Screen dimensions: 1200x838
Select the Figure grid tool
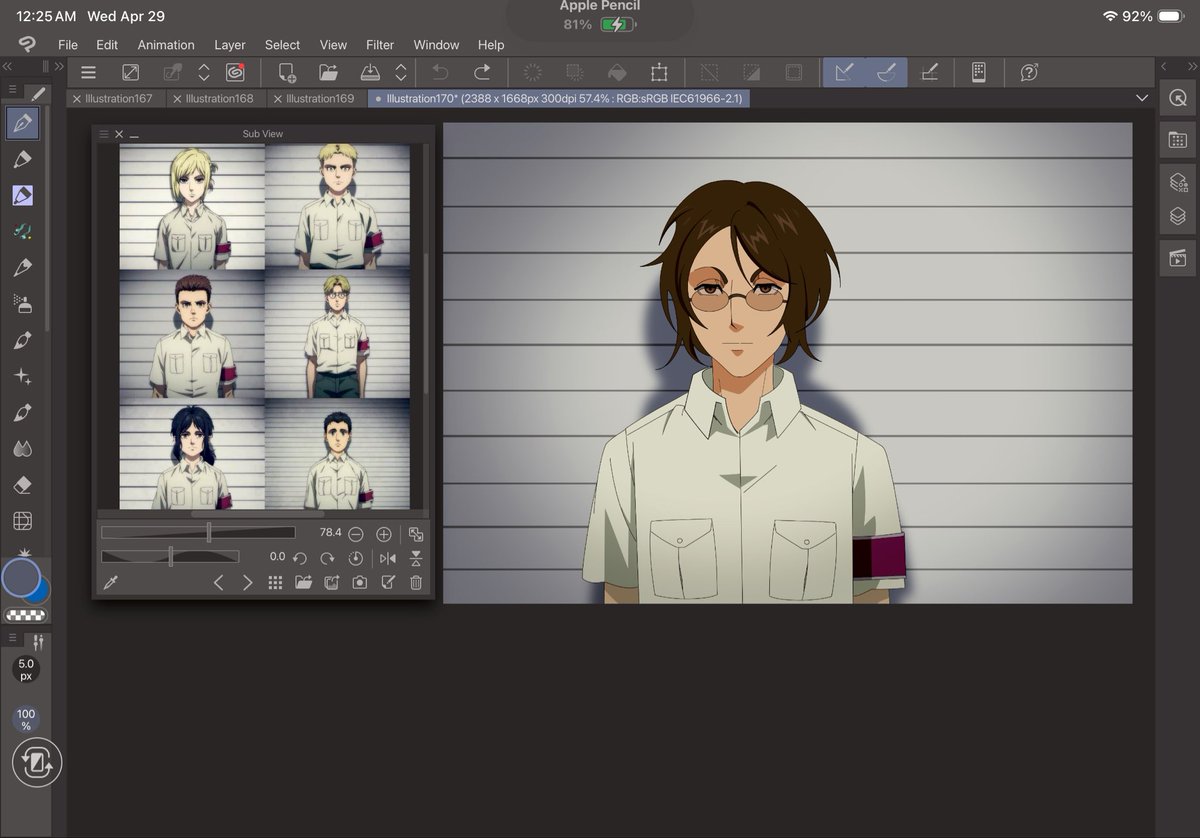pos(23,521)
